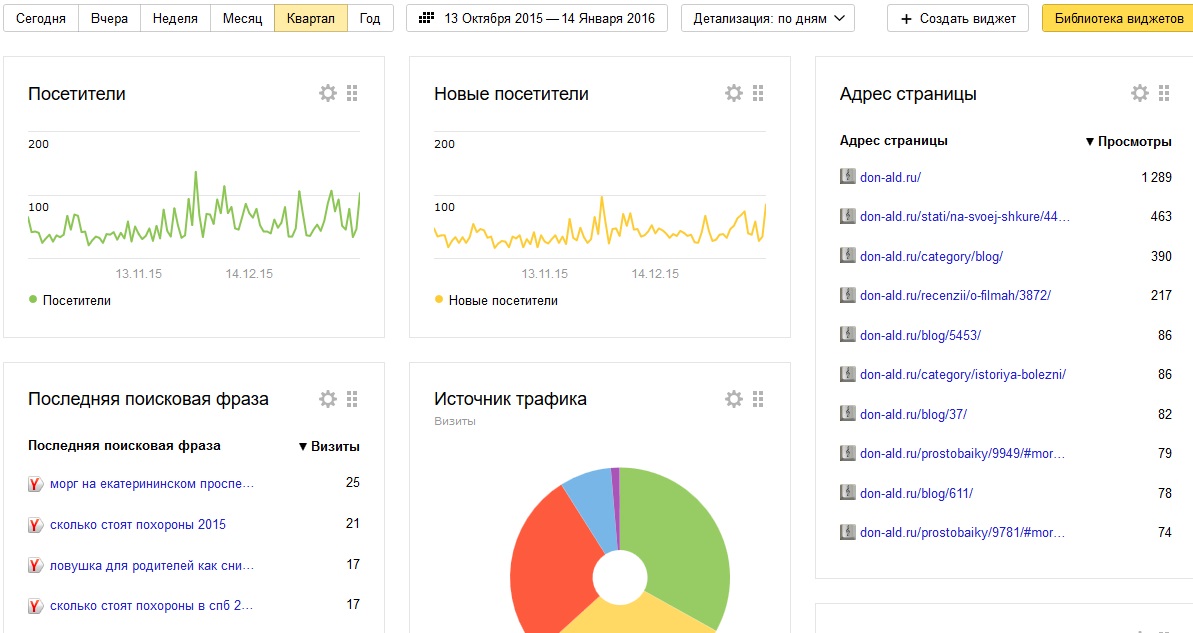Image resolution: width=1193 pixels, height=633 pixels.
Task: Toggle the Новые посетители legend series
Action: coord(496,301)
